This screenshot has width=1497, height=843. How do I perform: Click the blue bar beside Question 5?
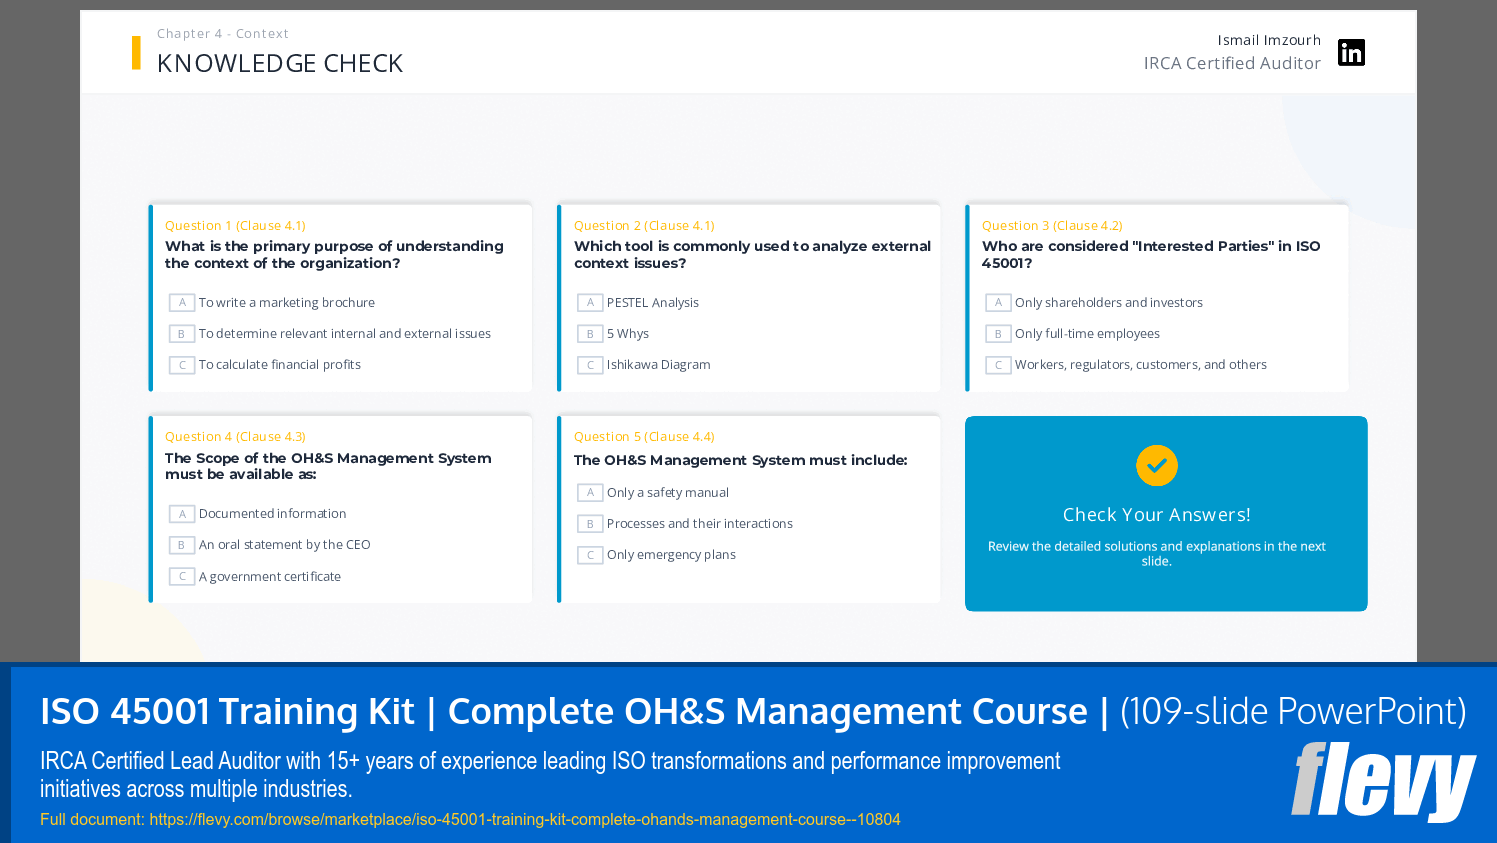pyautogui.click(x=559, y=507)
